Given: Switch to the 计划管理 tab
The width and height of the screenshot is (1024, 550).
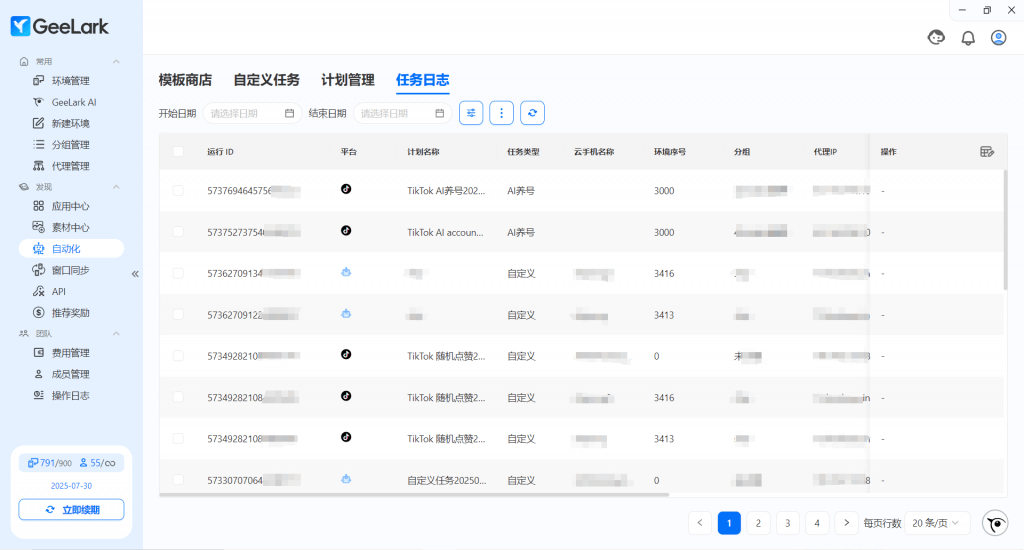Looking at the screenshot, I should click(347, 80).
